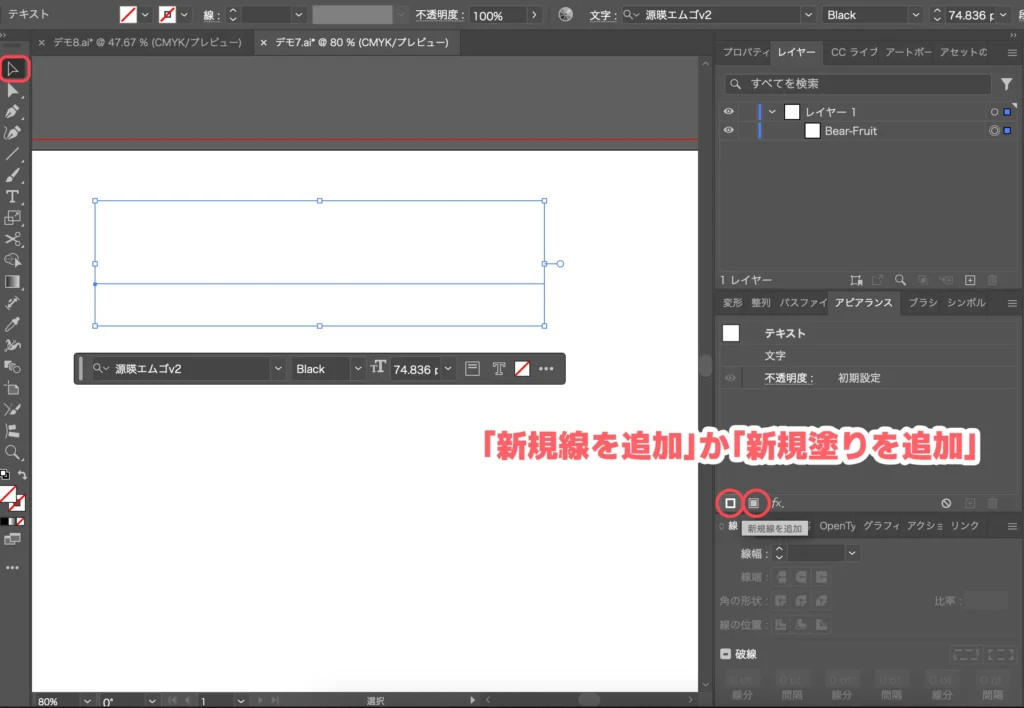Viewport: 1024px width, 708px height.
Task: Select the Scissors tool
Action: (12, 239)
